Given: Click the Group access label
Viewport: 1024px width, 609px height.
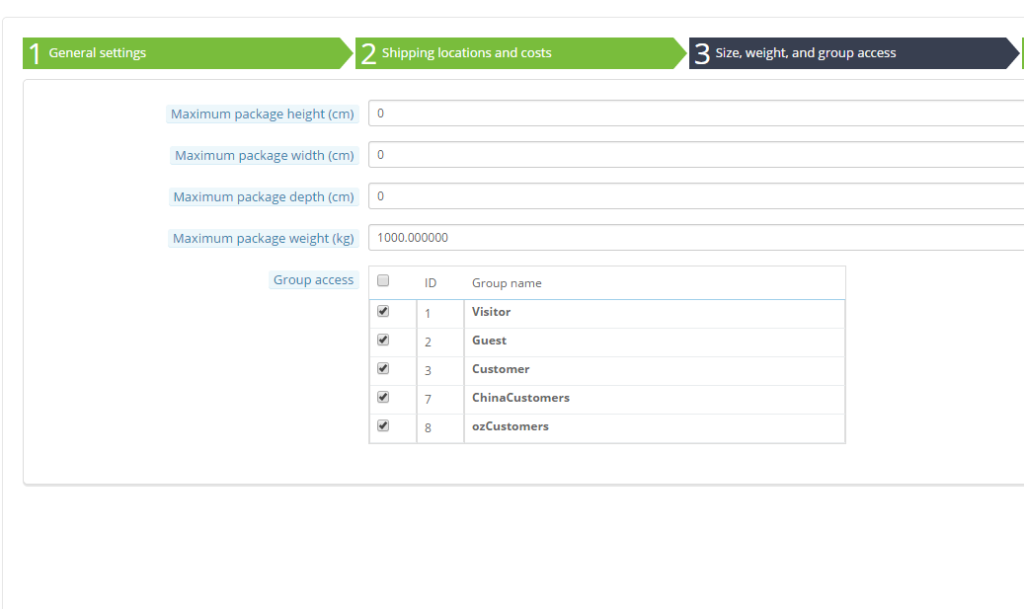Looking at the screenshot, I should coord(313,280).
